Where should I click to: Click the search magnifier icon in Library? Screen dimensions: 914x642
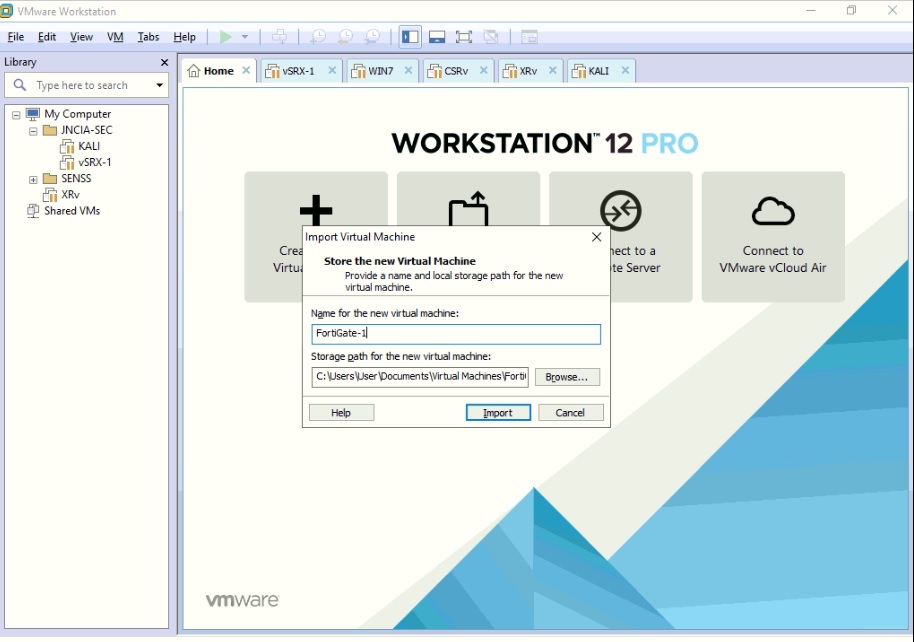20,85
